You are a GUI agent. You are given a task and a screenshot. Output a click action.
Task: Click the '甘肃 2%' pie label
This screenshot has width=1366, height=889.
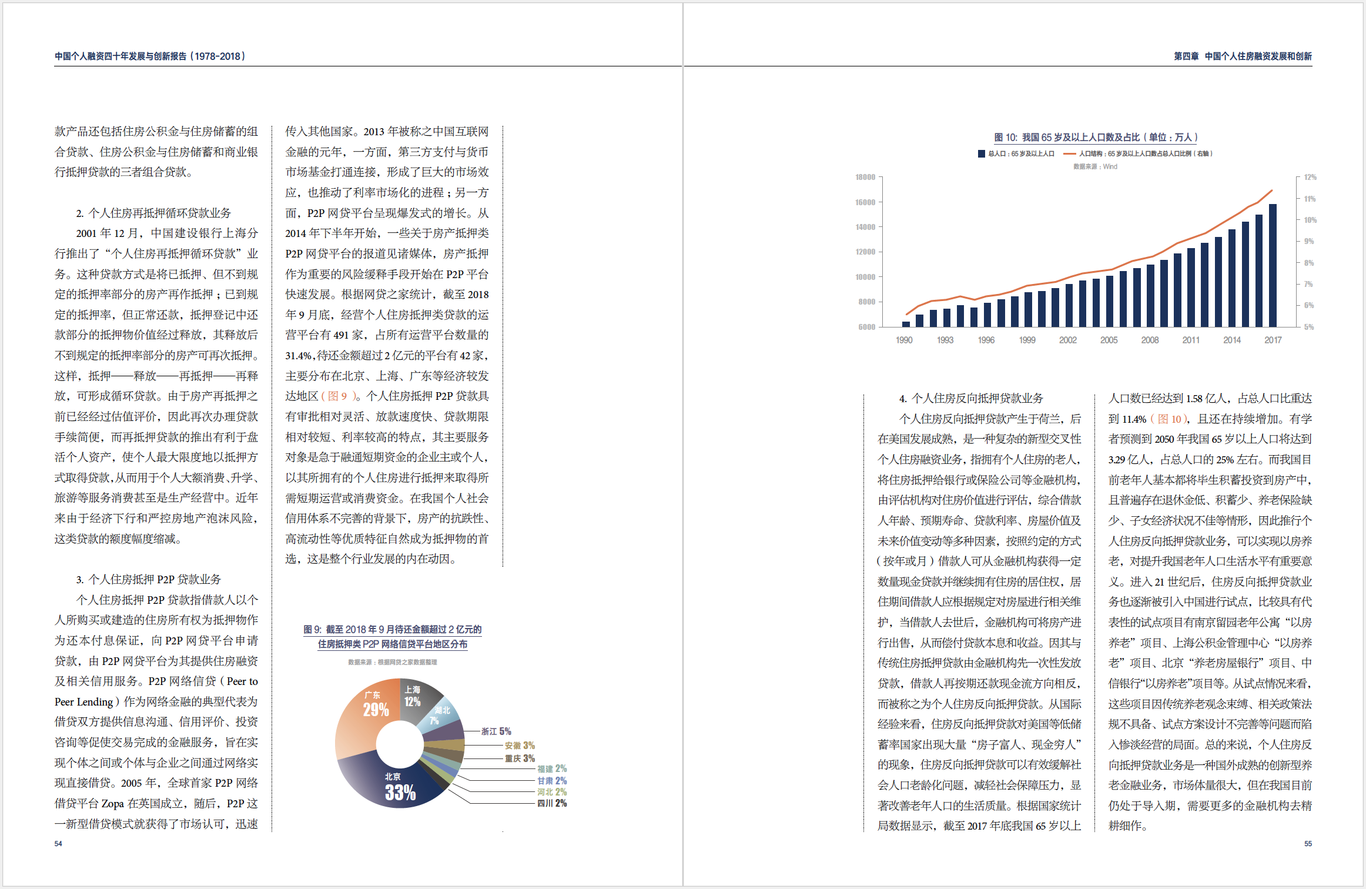(552, 780)
